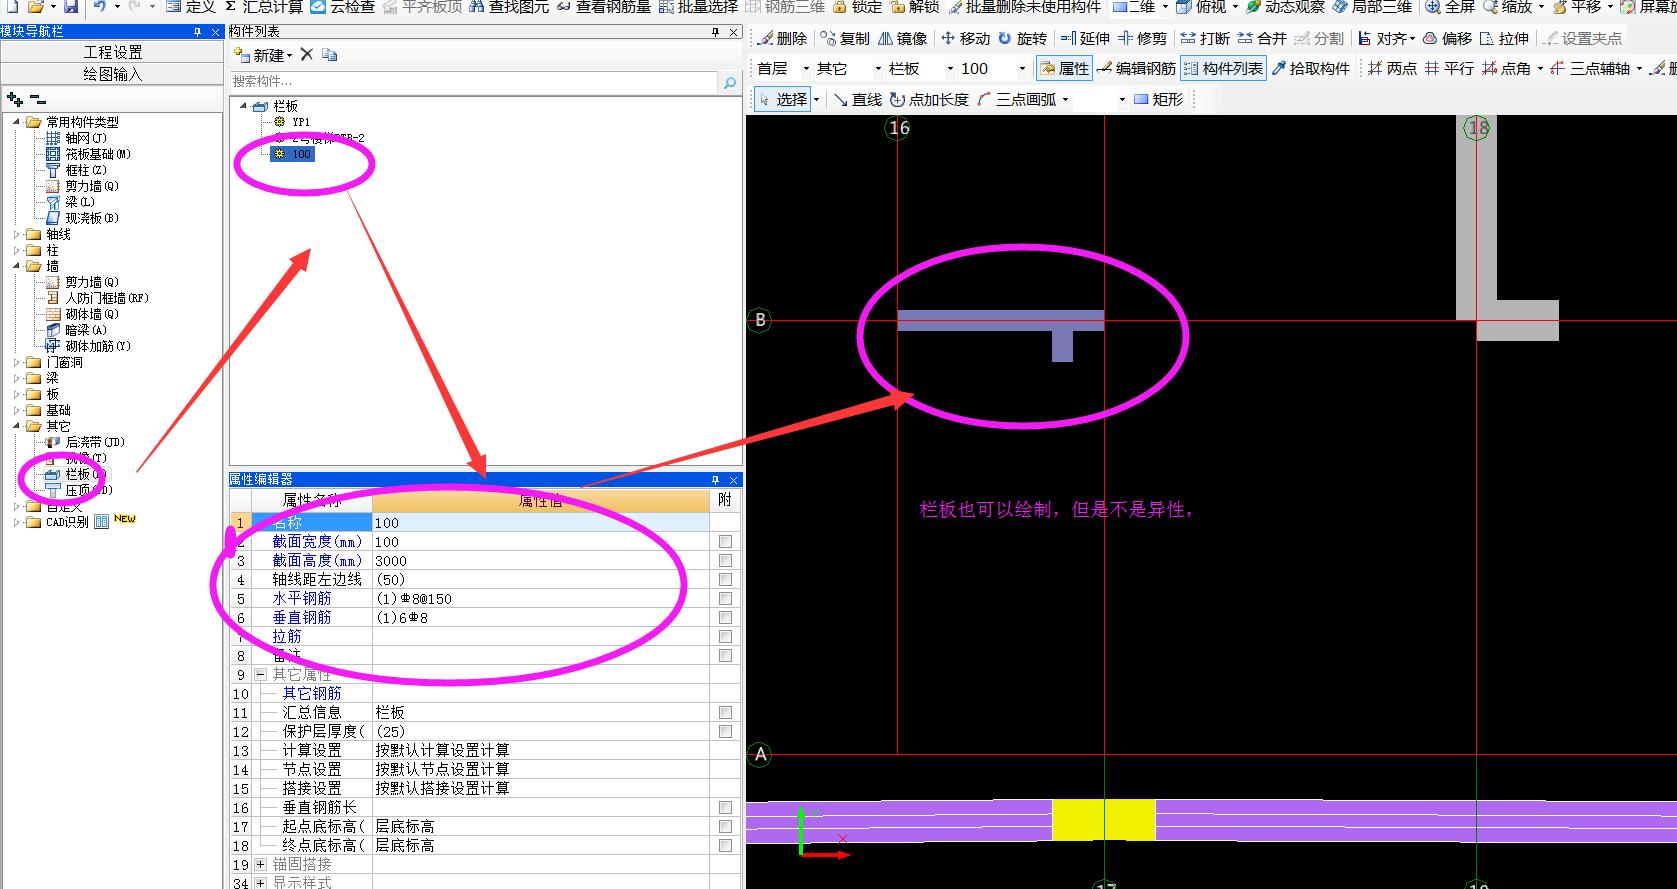Open the 栏板 component type dropdown
Viewport: 1677px width, 889px height.
pyautogui.click(x=950, y=68)
